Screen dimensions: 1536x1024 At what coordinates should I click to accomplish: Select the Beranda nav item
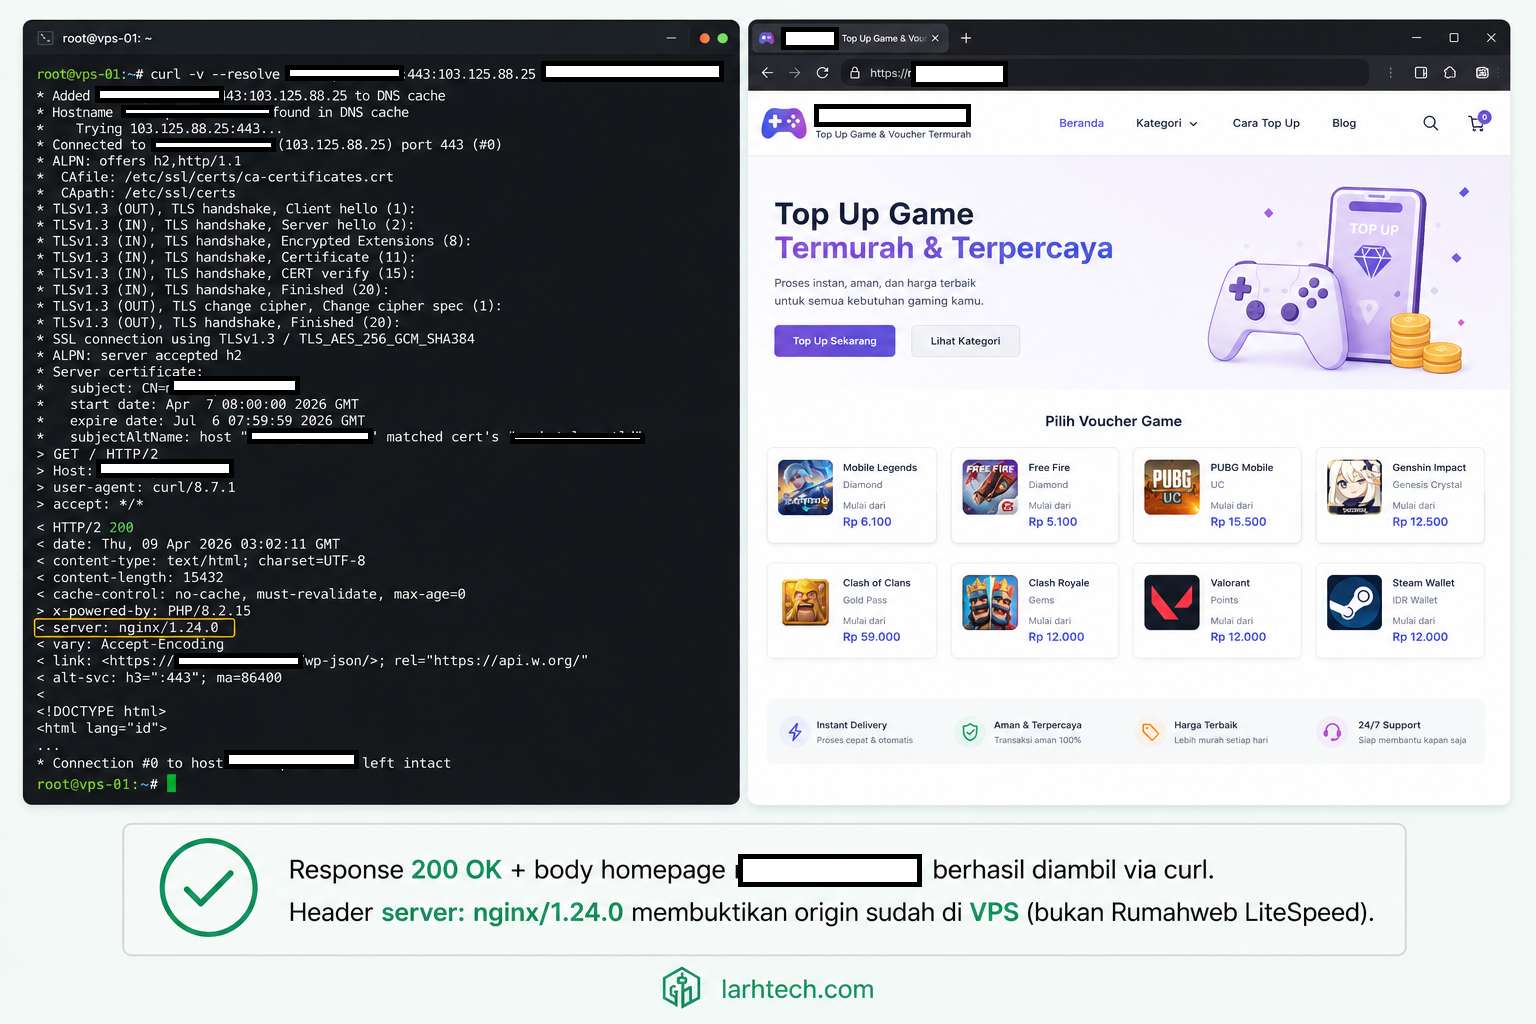pos(1081,123)
